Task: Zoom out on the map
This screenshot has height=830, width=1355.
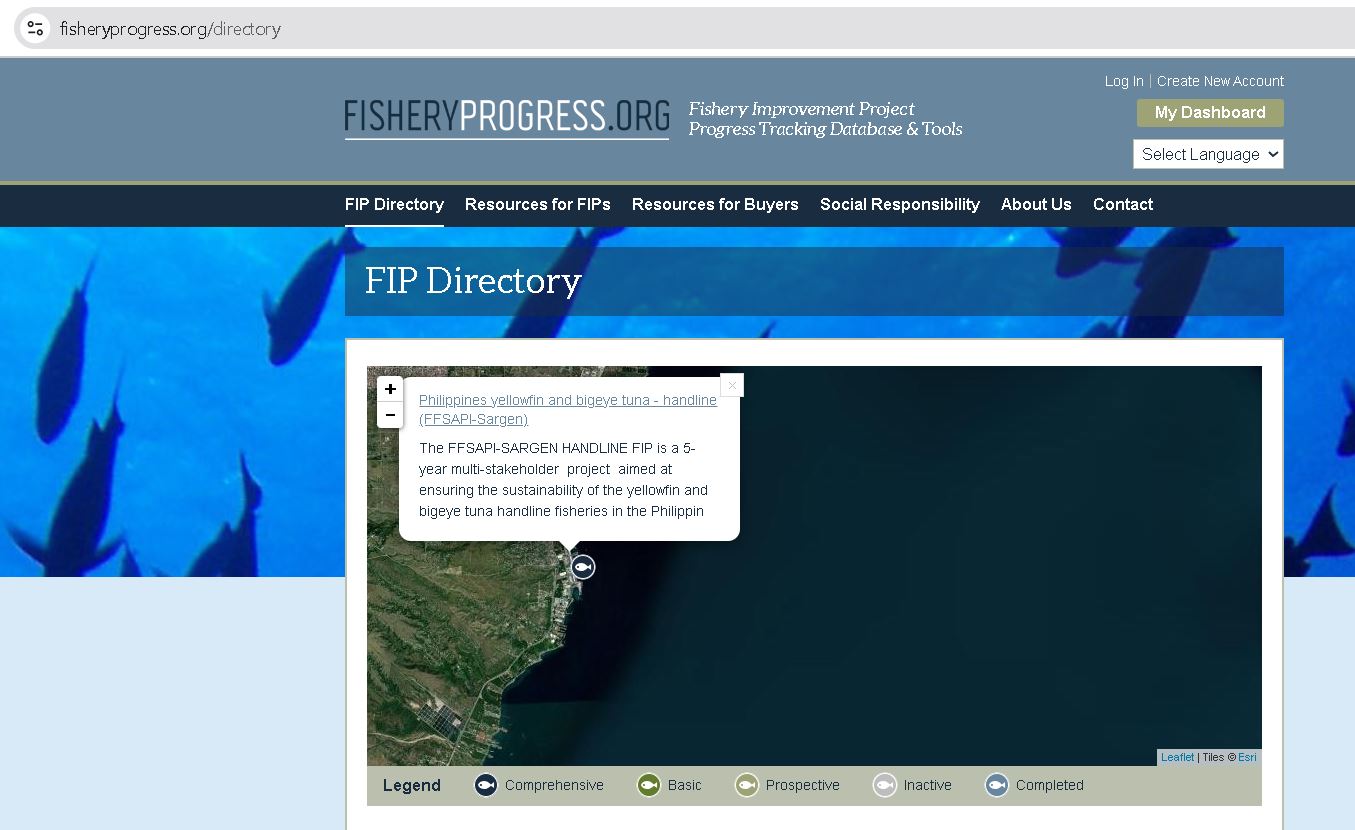Action: (x=390, y=415)
